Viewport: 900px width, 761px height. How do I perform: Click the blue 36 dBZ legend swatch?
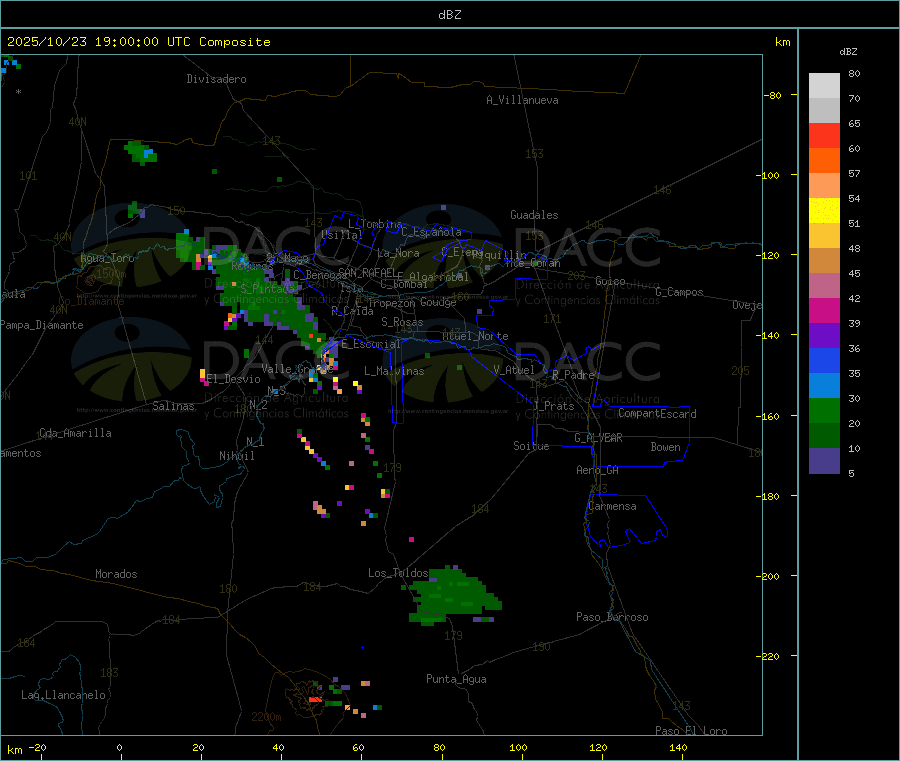(824, 360)
